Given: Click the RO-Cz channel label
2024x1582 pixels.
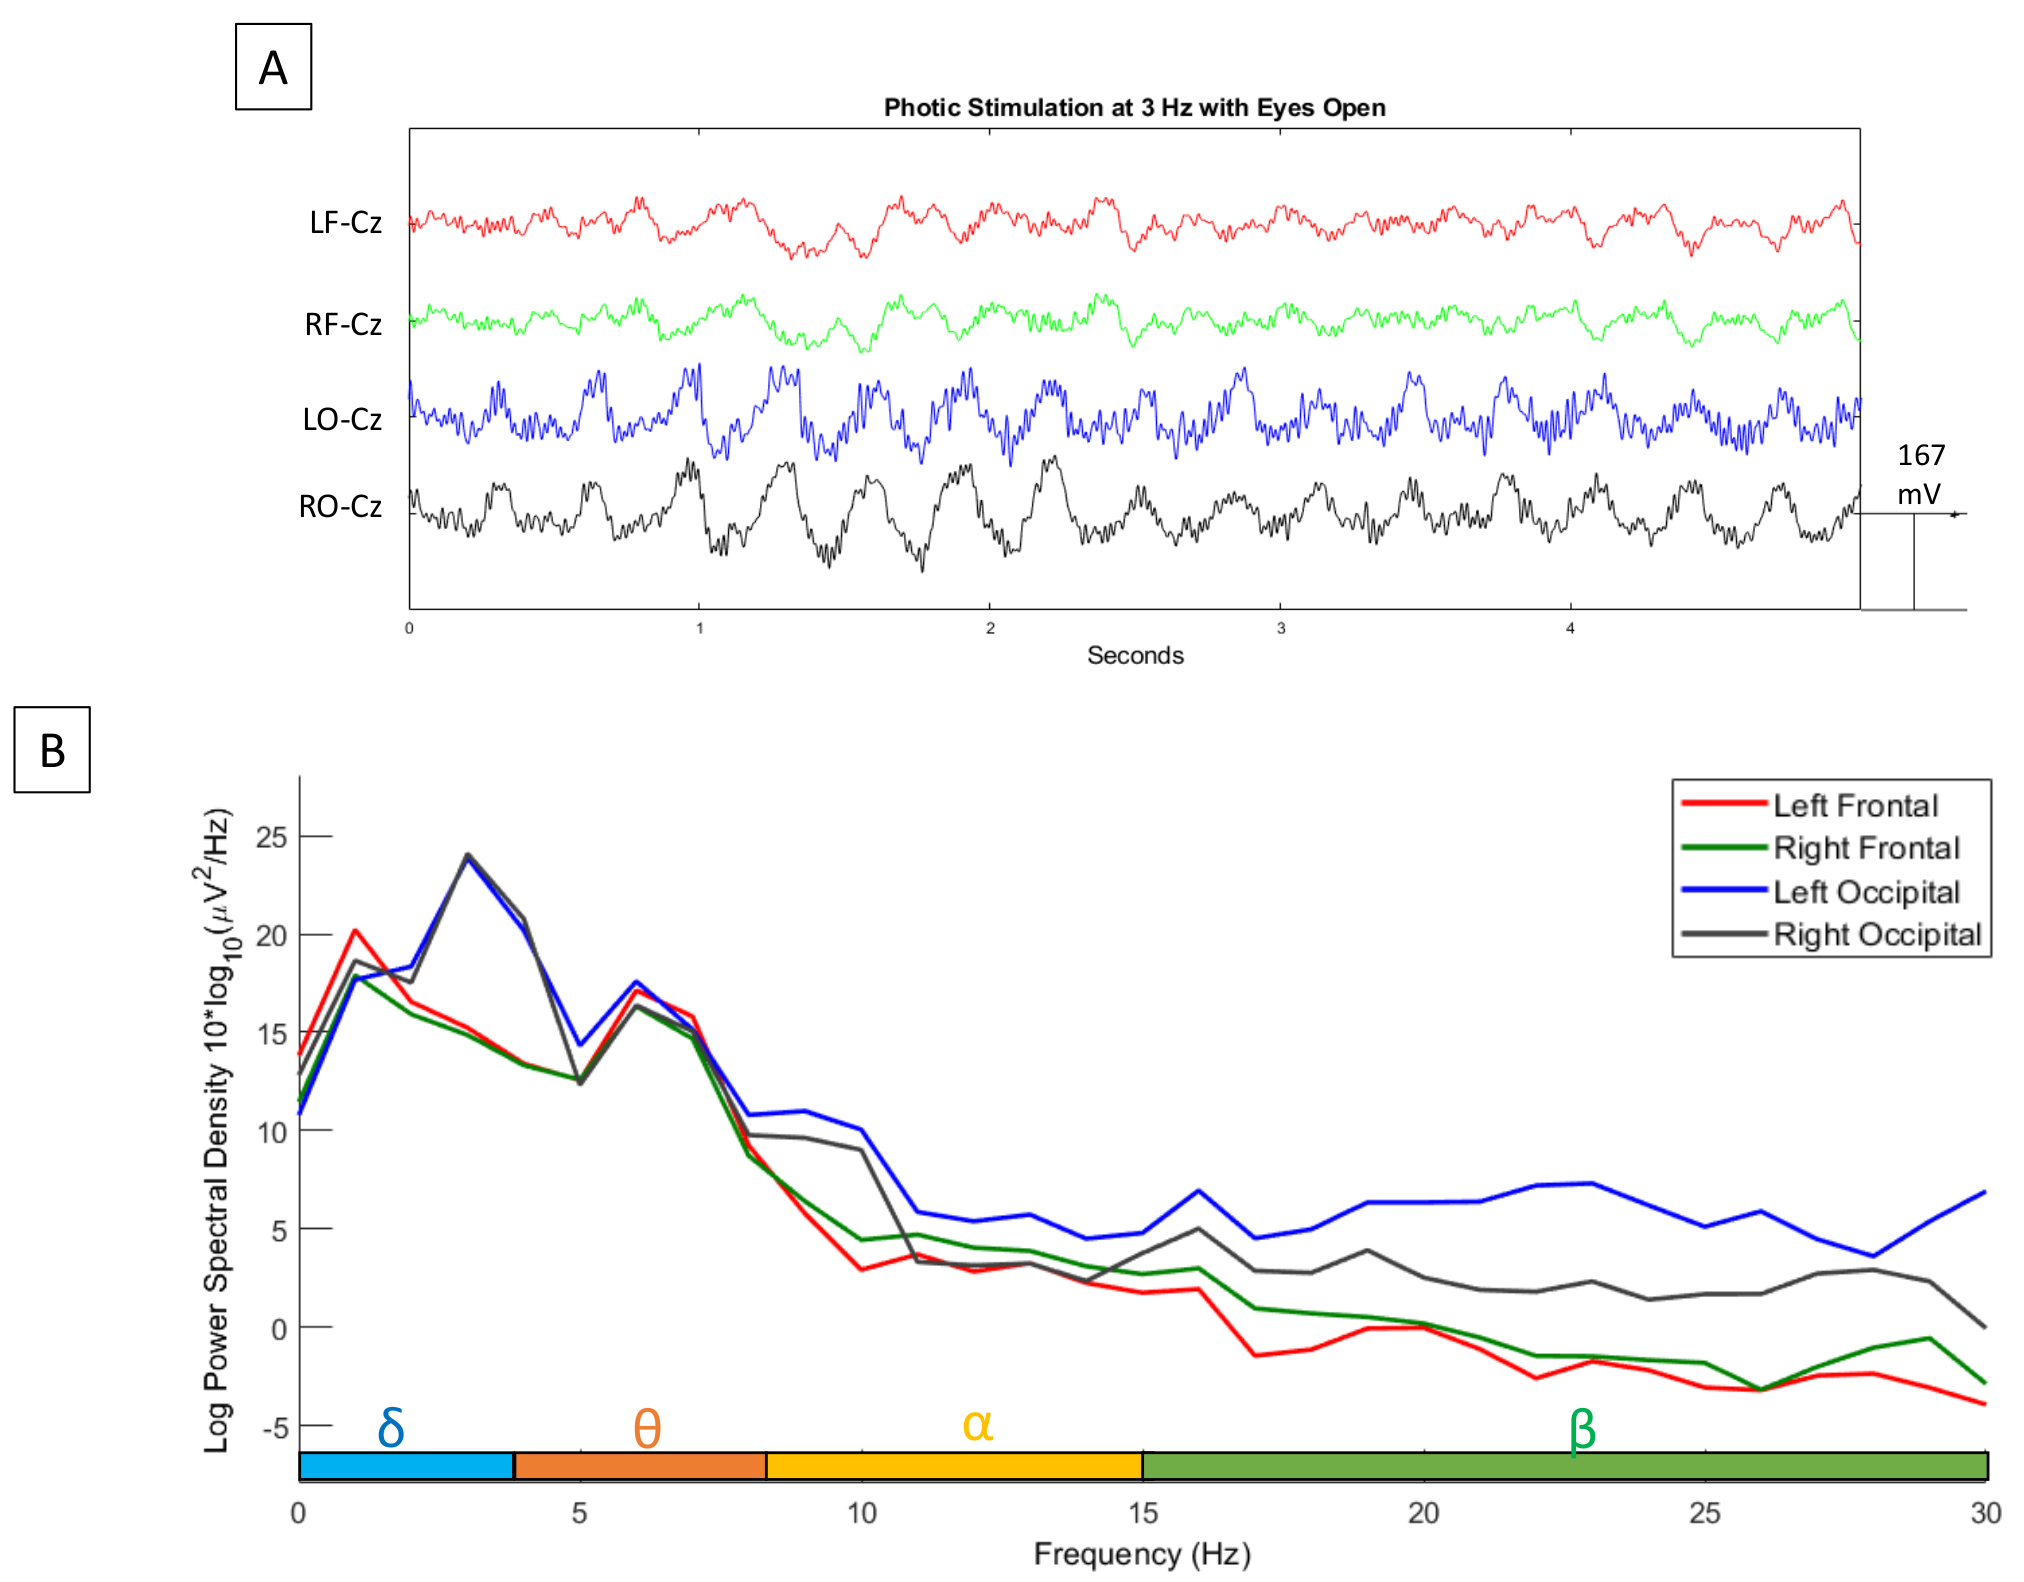Looking at the screenshot, I should pyautogui.click(x=340, y=506).
